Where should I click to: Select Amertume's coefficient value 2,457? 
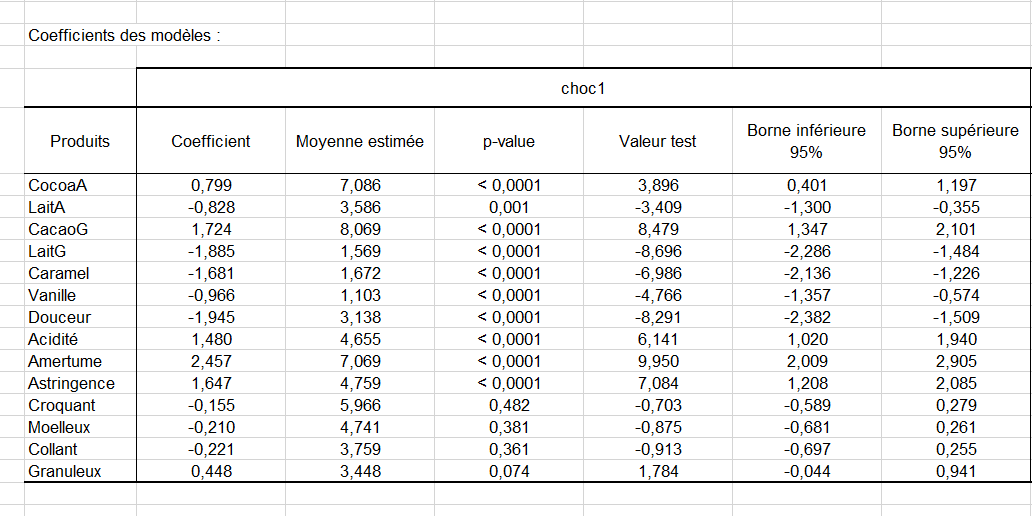211,361
